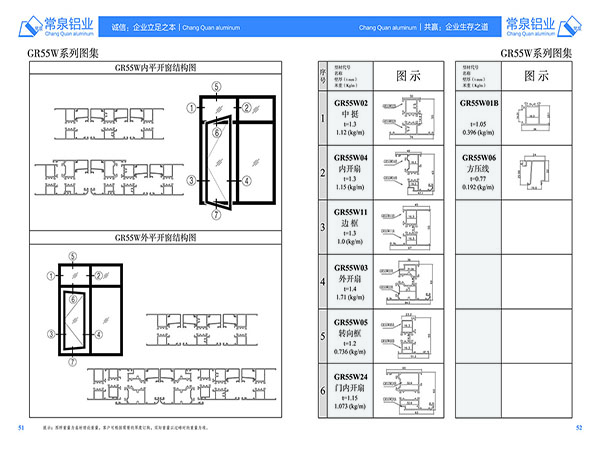Select profile code 'GR55W01B'
This screenshot has width=600, height=450.
click(479, 103)
